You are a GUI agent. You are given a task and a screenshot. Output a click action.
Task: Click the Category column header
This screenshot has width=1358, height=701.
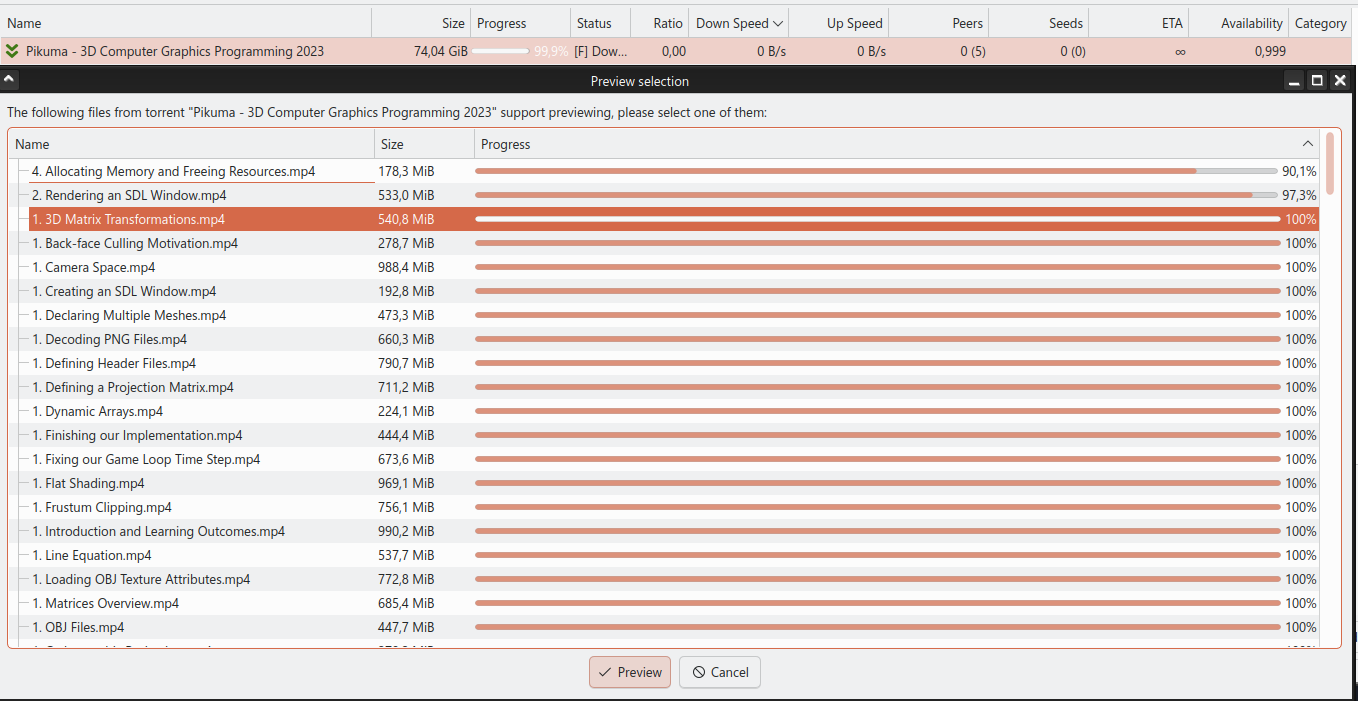coord(1320,23)
